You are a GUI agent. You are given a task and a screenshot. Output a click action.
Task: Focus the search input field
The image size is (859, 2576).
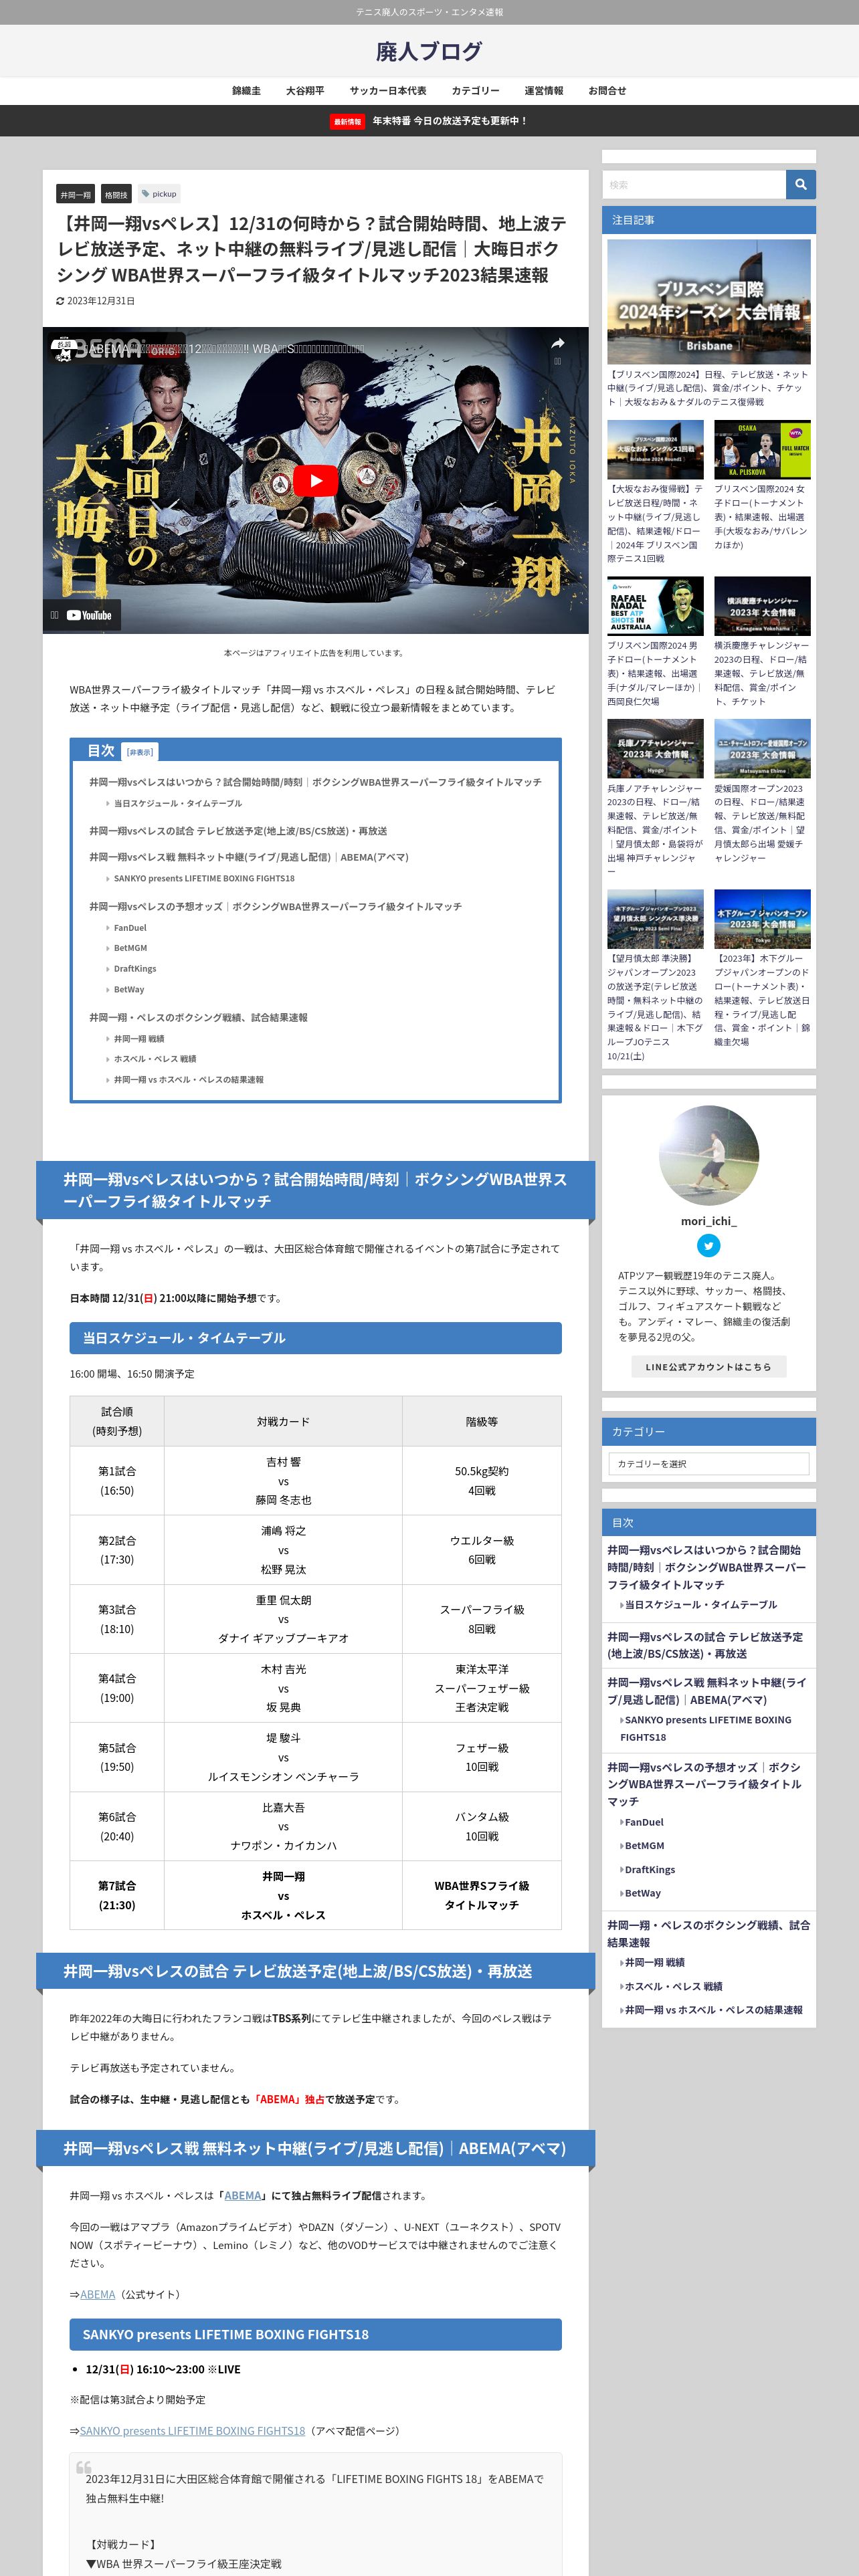(694, 184)
